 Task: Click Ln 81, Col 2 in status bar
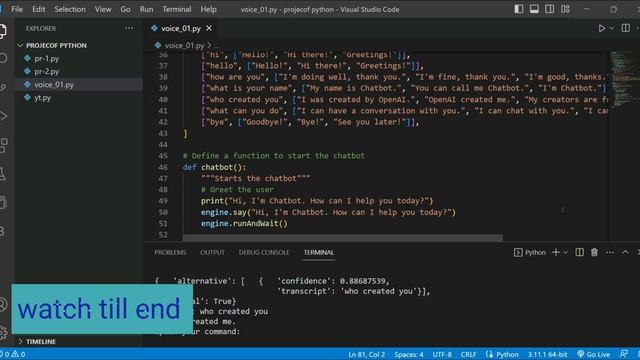click(367, 354)
